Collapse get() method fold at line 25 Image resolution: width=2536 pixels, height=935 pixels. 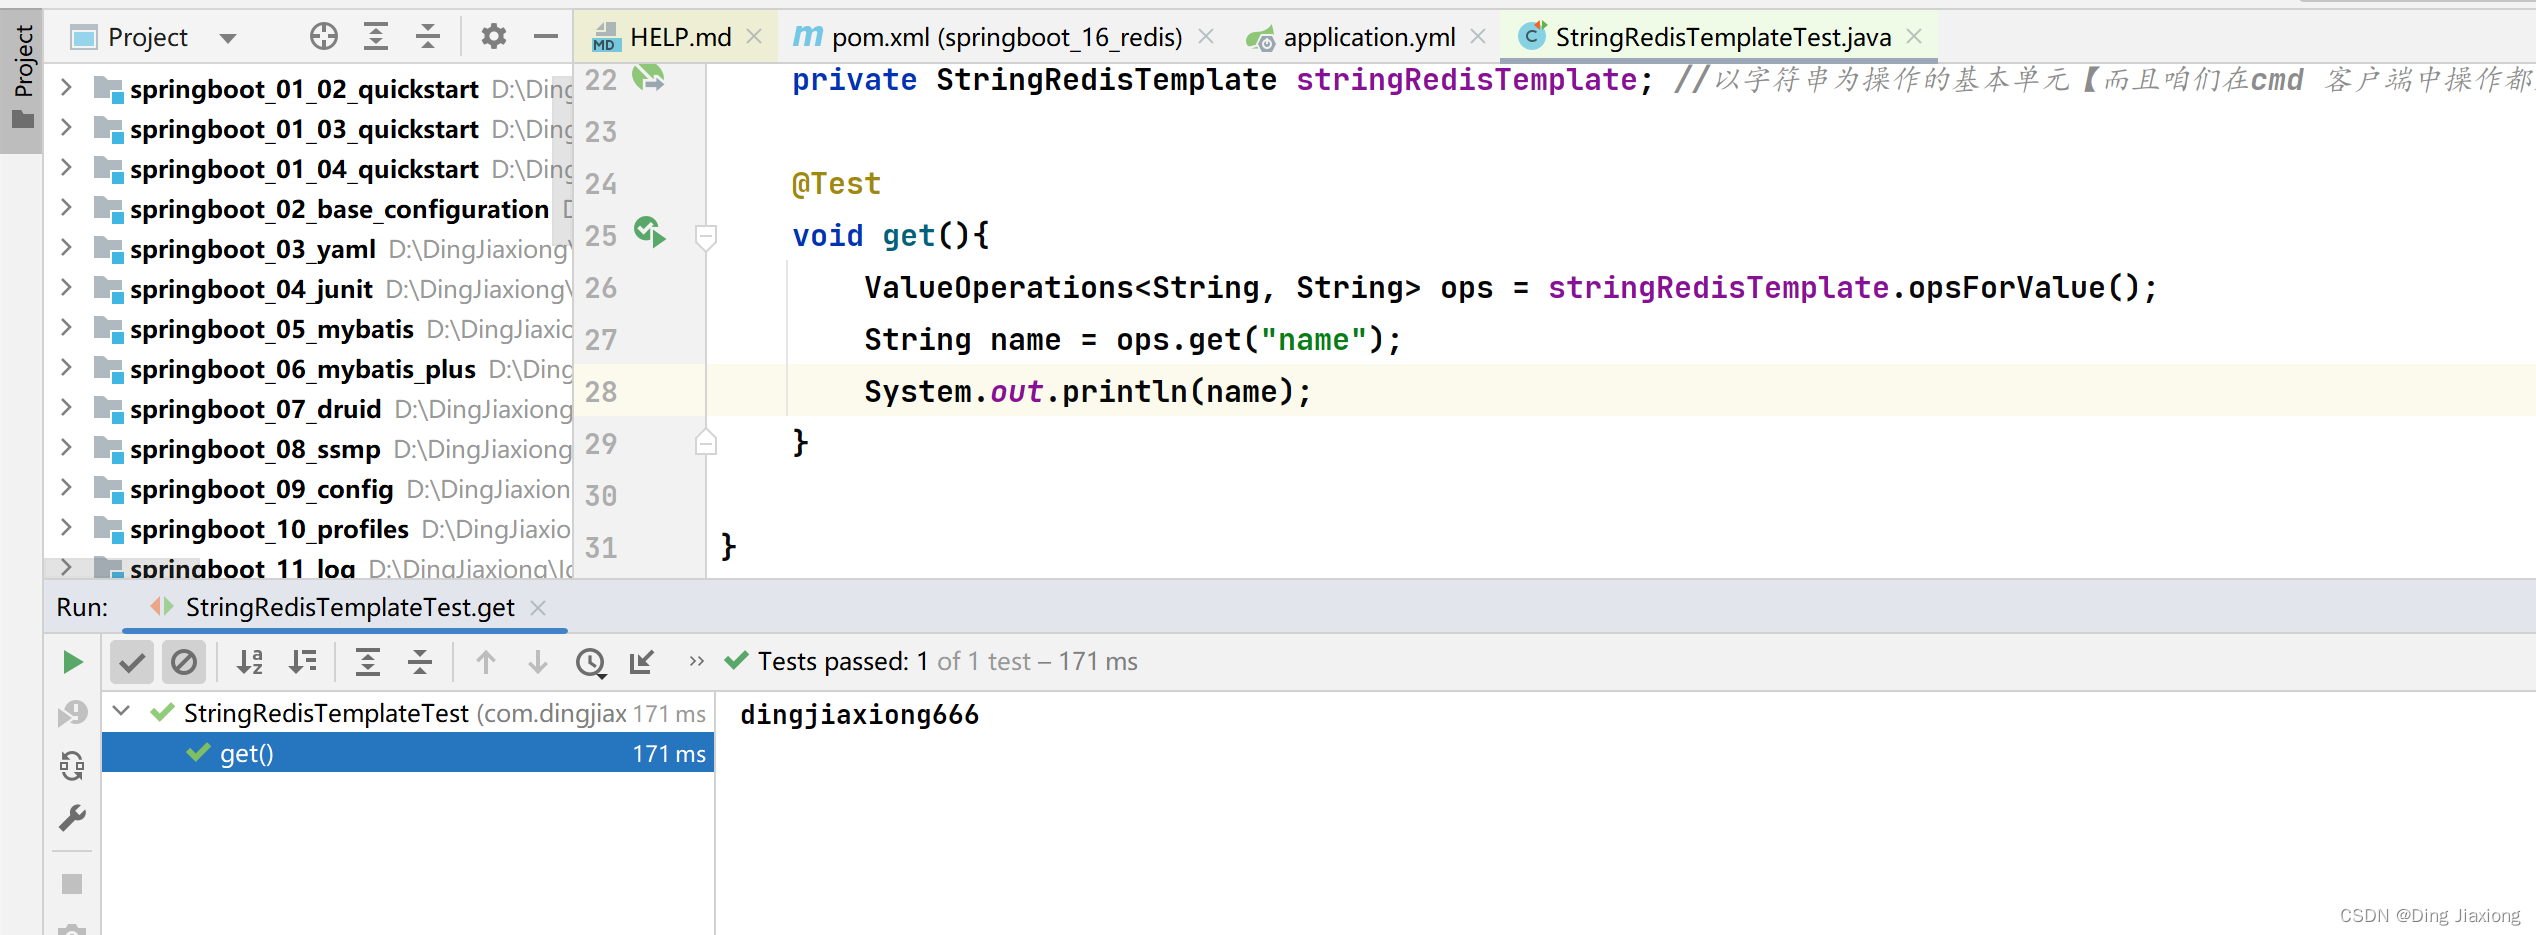(x=706, y=236)
